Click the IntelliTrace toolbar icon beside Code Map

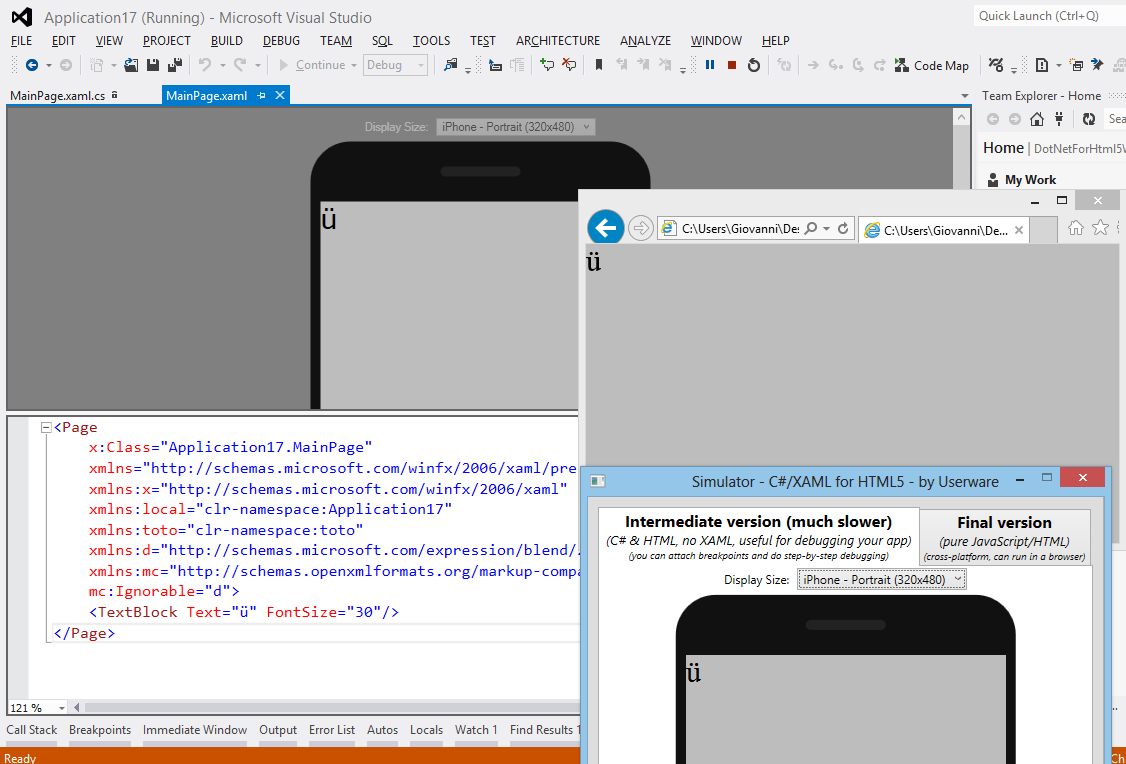point(995,65)
